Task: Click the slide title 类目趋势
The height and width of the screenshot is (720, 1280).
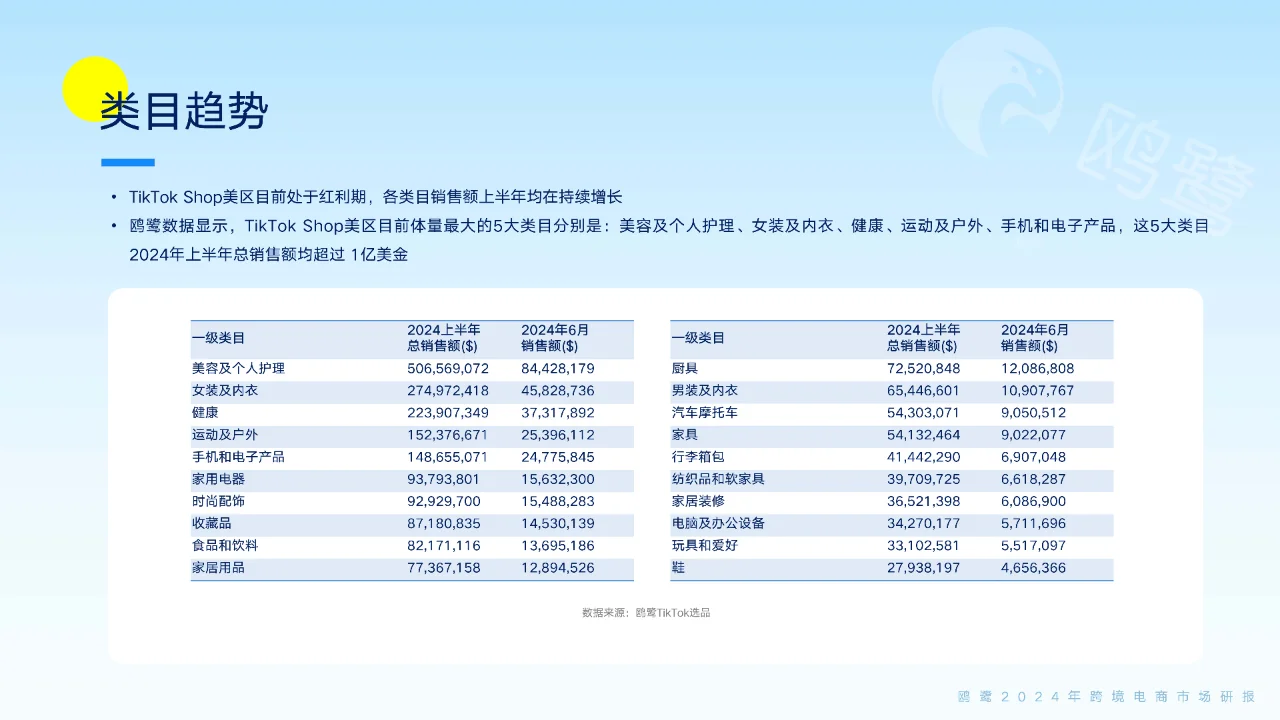Action: (x=184, y=110)
